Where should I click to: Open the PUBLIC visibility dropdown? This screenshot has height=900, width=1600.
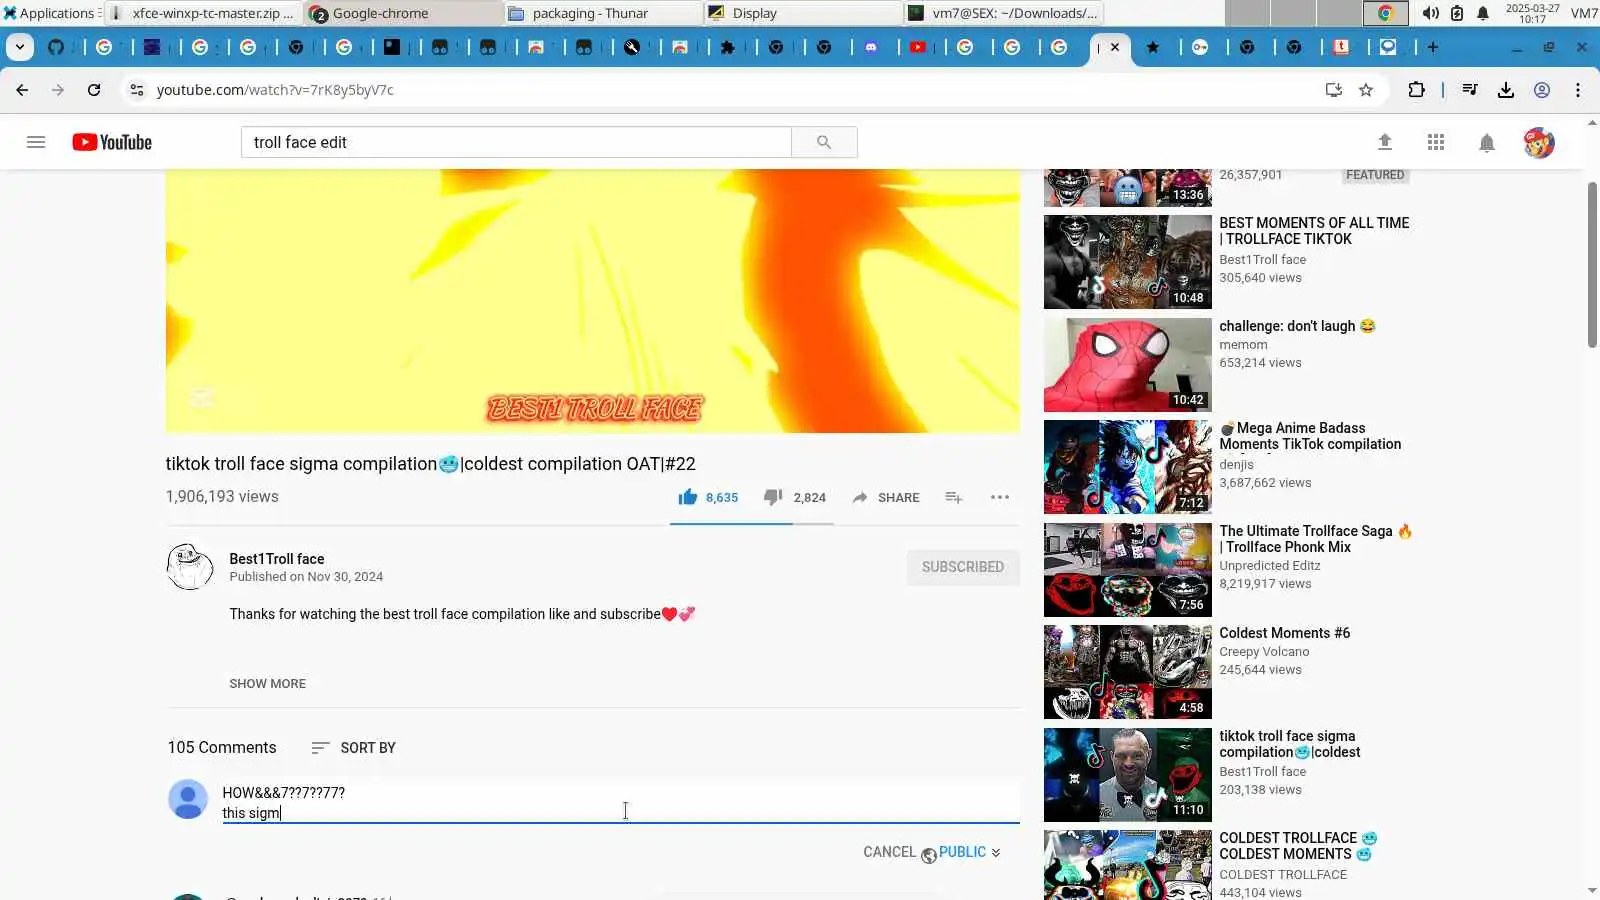(x=962, y=852)
